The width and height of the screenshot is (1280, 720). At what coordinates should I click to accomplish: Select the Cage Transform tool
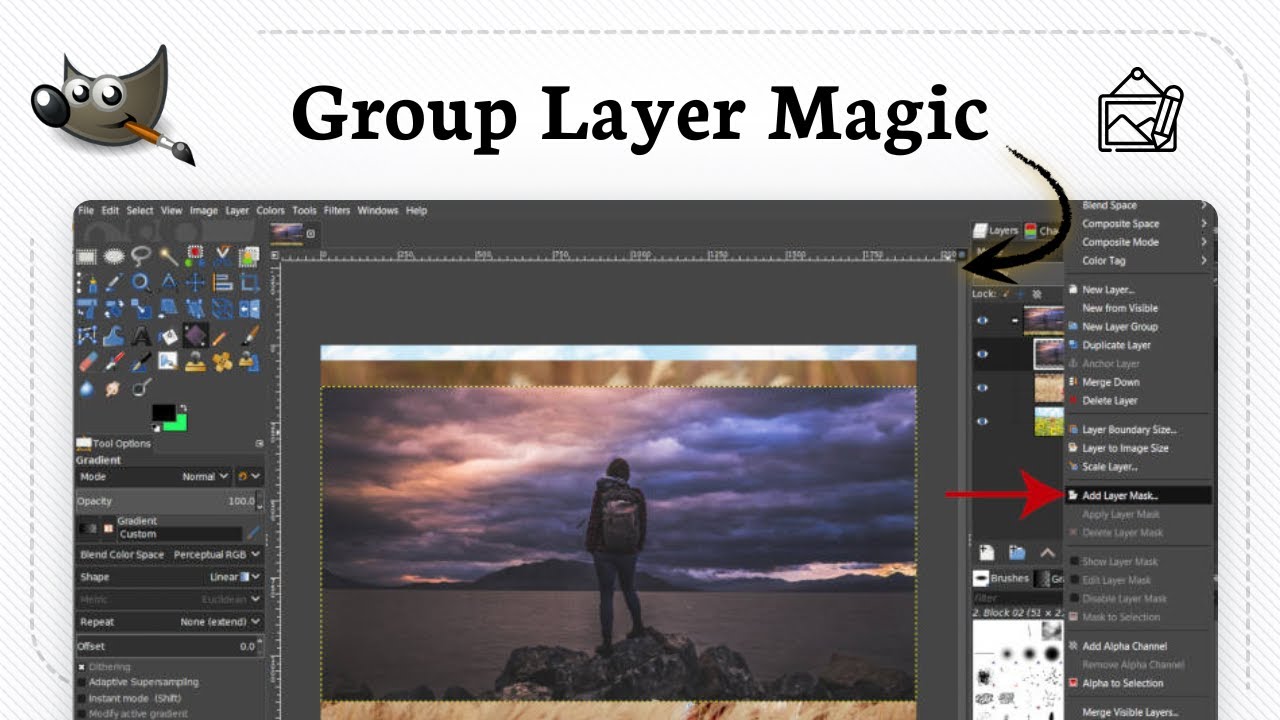coord(87,335)
